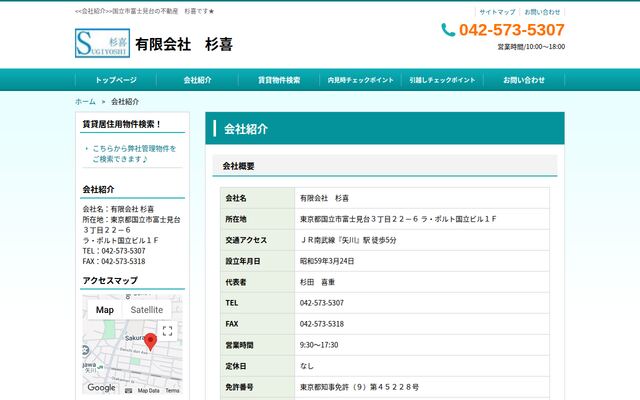Click 会社紹介 breadcrumb current page text
Screen dimensions: 640x400
[x=125, y=102]
